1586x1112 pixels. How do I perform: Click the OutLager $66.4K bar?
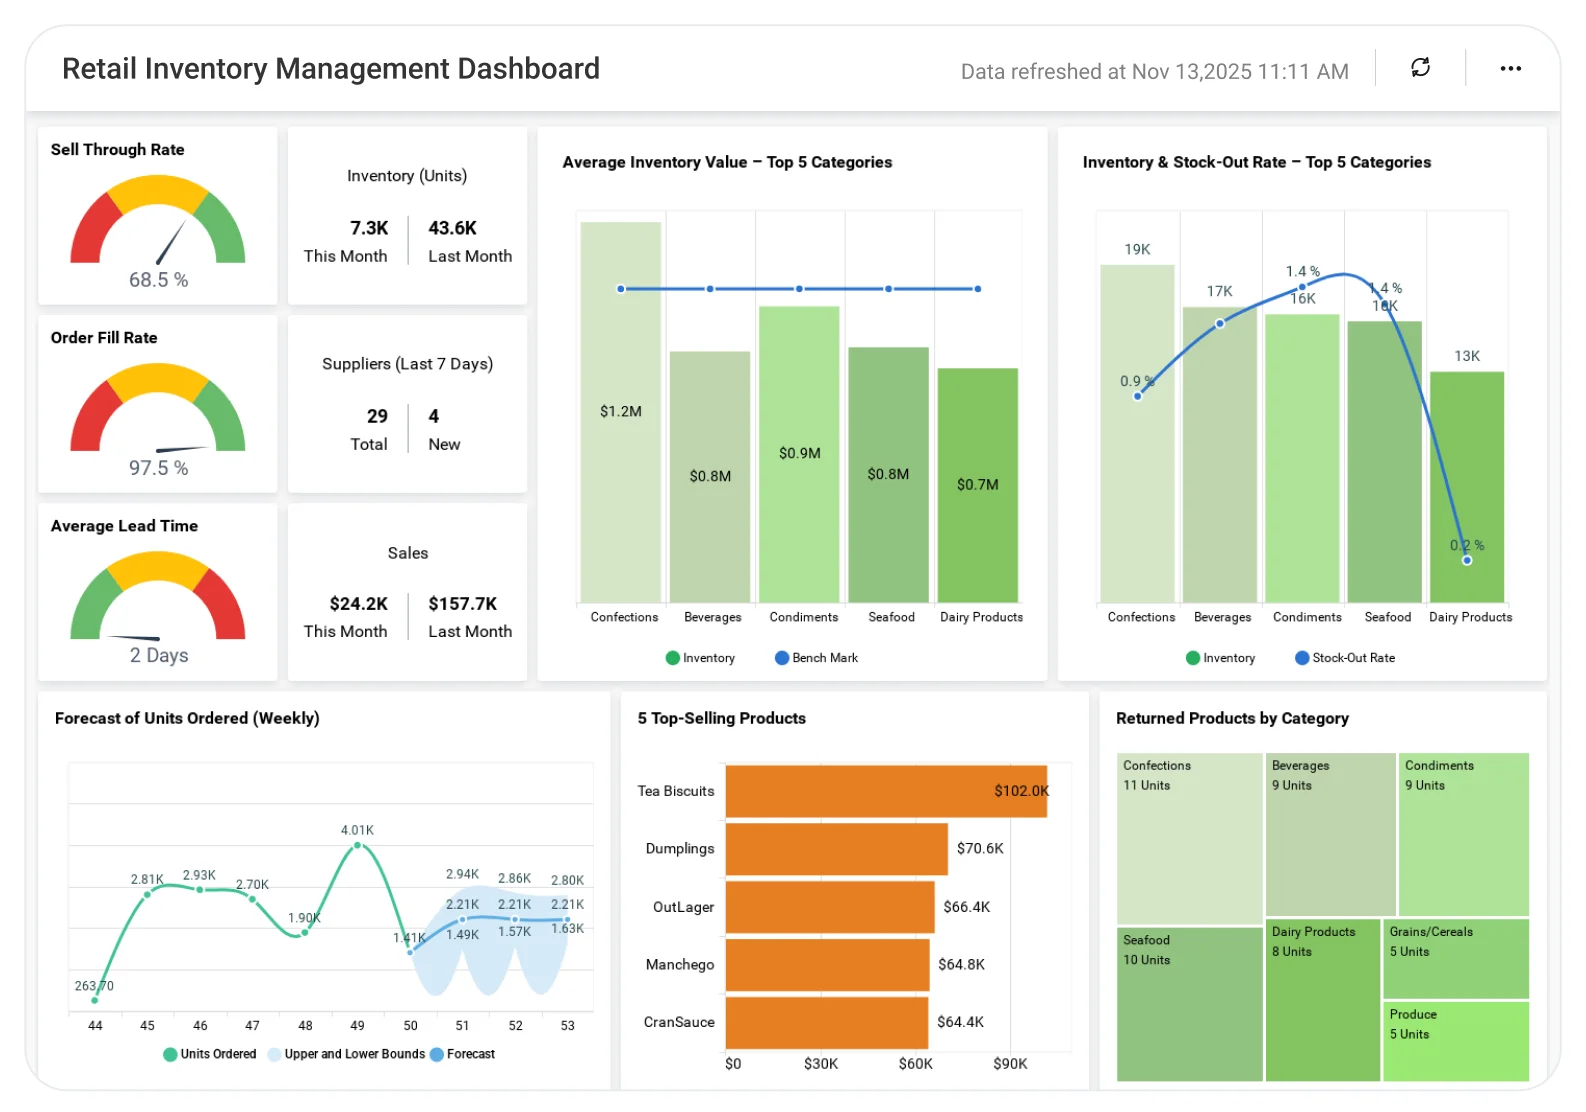pyautogui.click(x=830, y=907)
